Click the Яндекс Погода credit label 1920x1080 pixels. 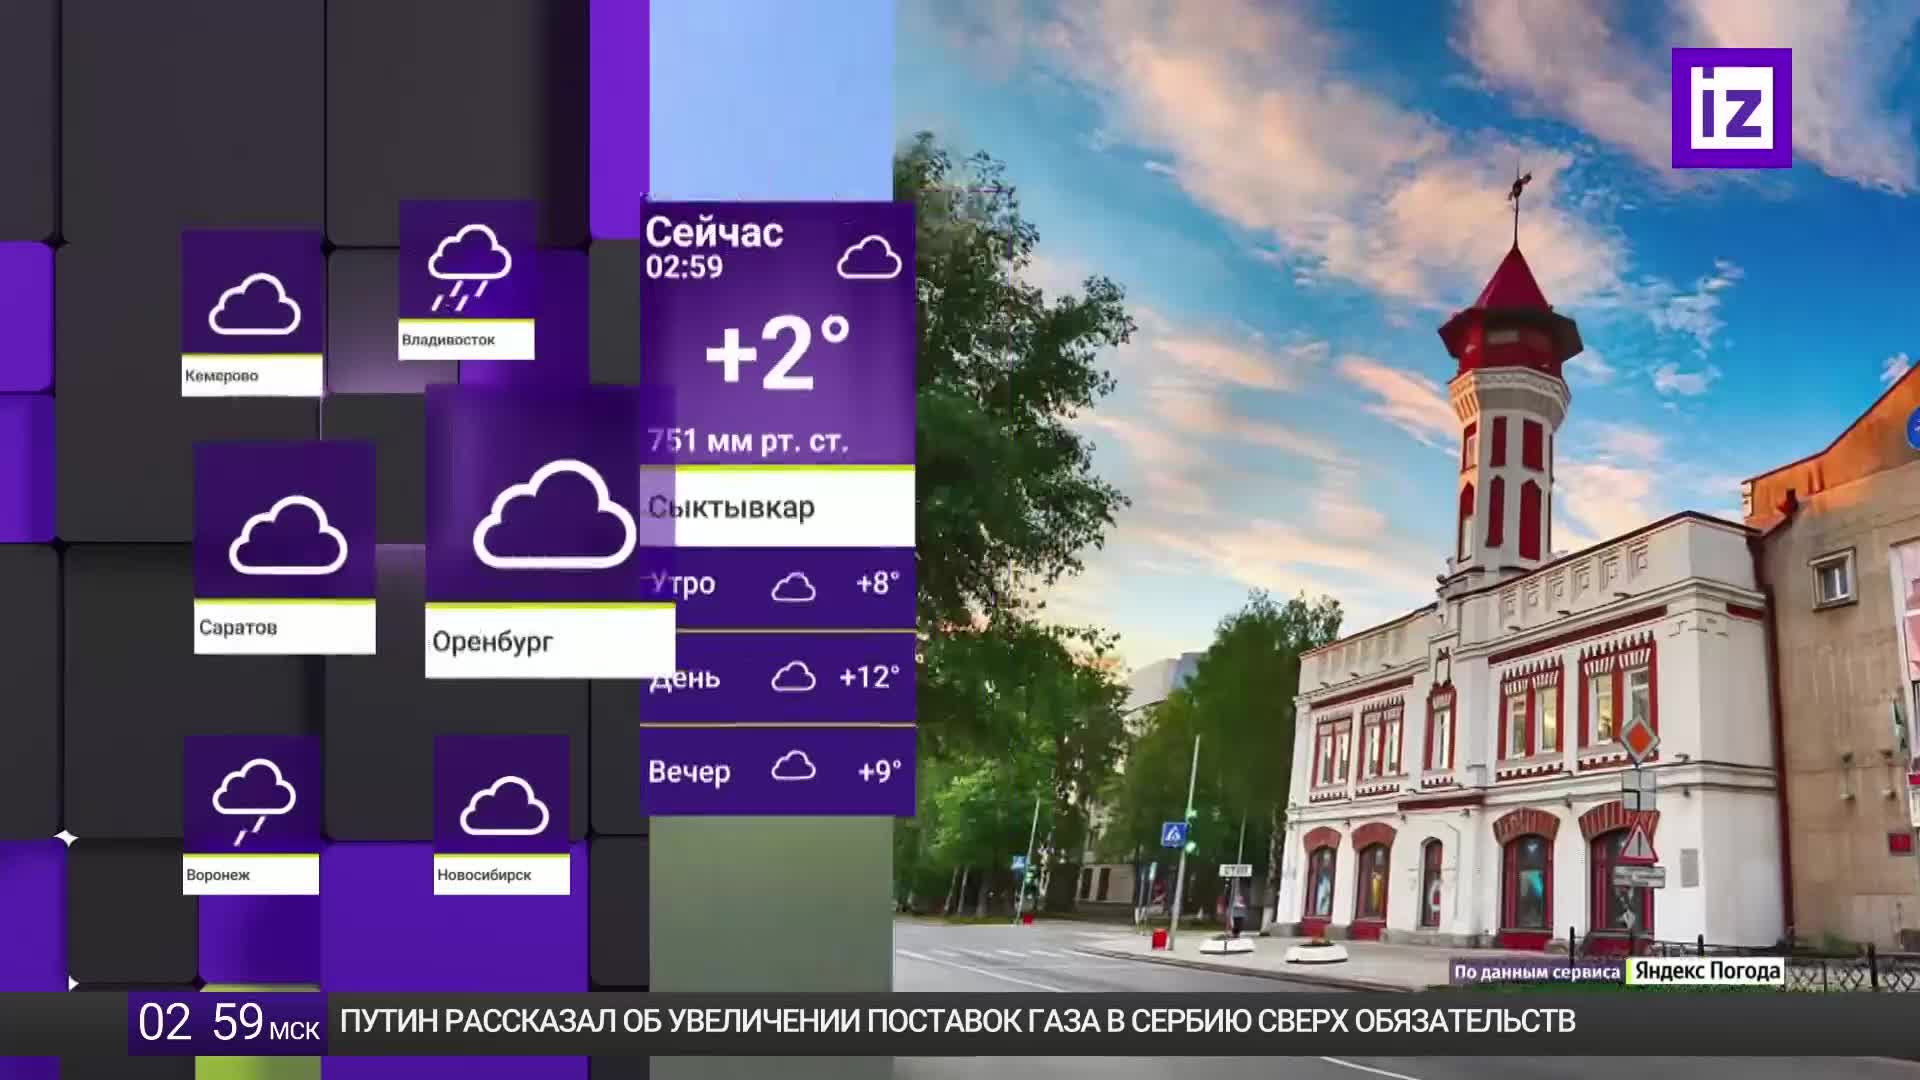tap(1707, 971)
